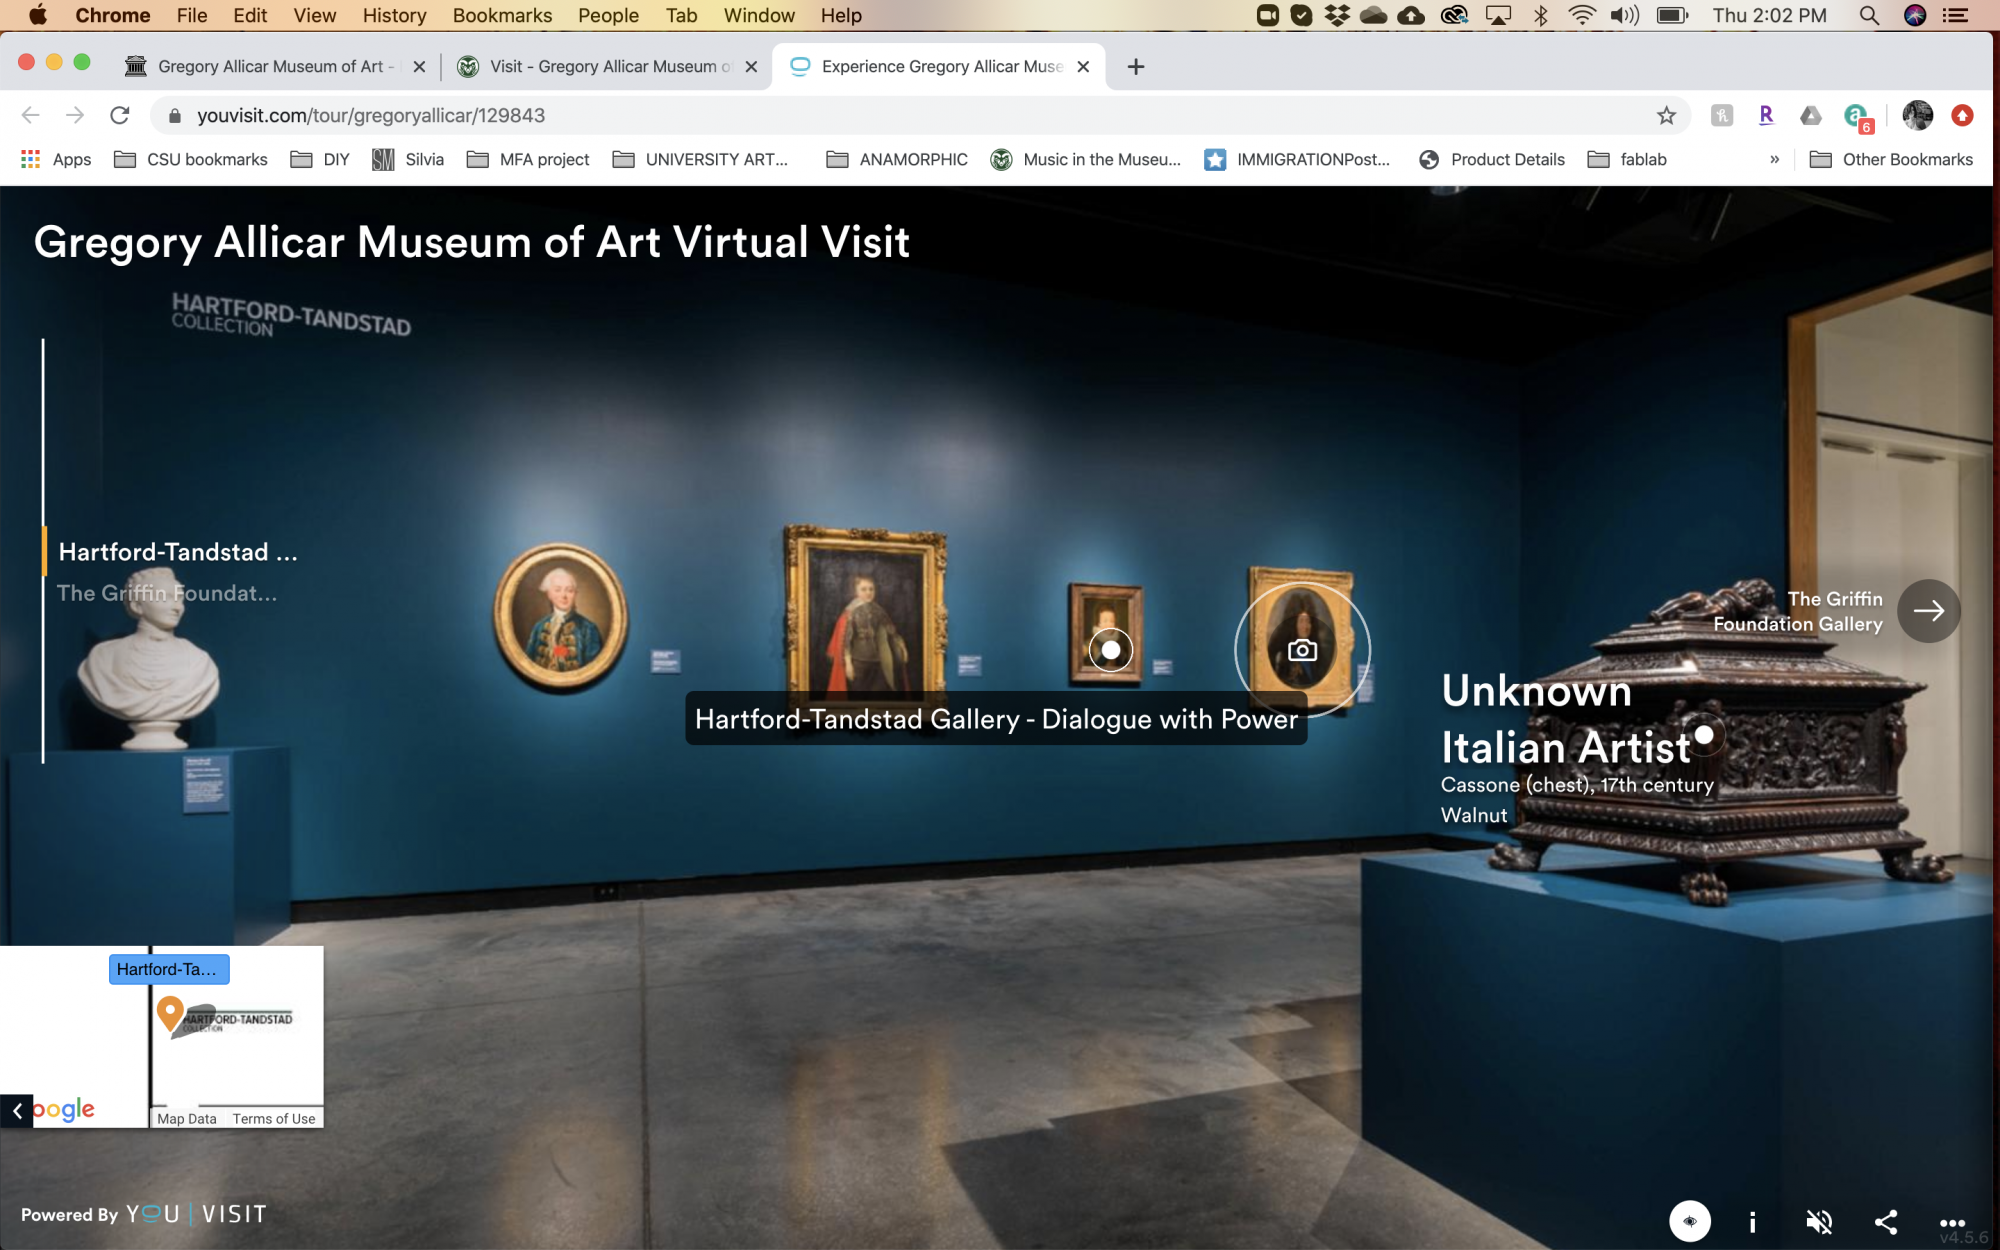
Task: Click the red Chrome update icon
Action: click(1962, 116)
